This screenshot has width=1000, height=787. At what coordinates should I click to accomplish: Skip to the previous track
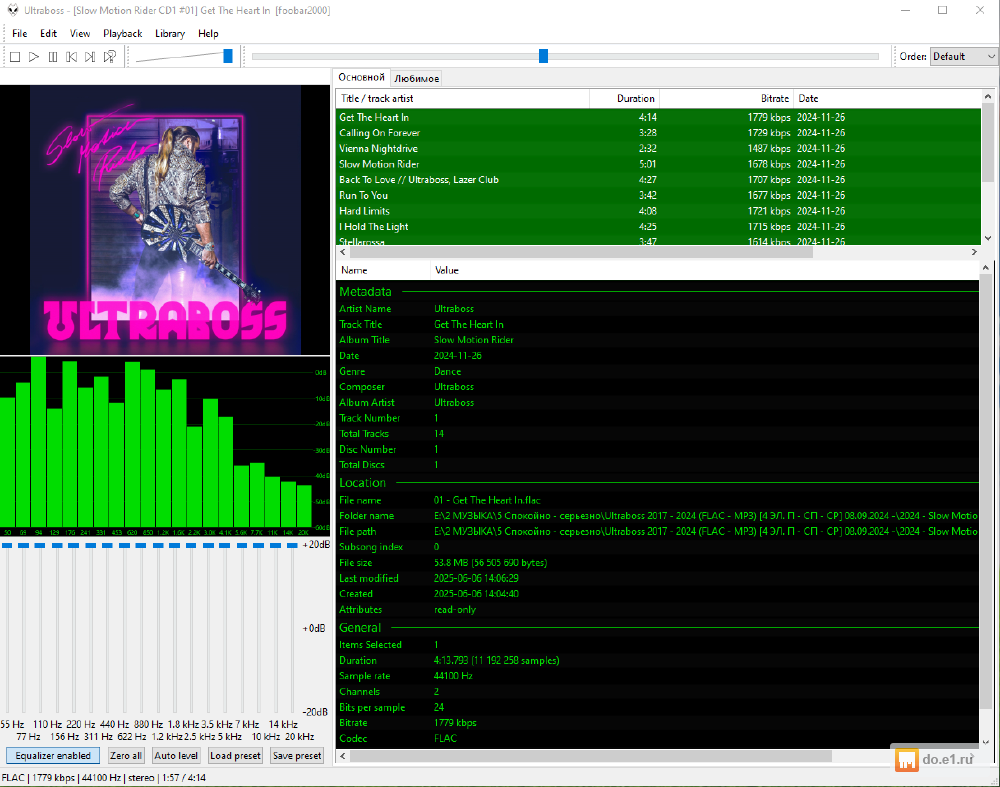pos(72,57)
